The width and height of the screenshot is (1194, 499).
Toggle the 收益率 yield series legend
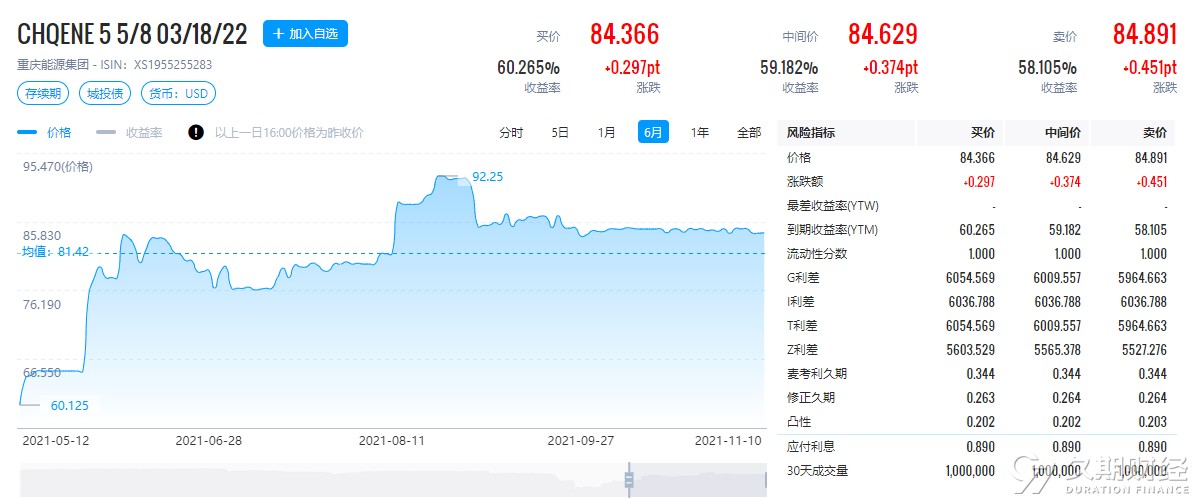click(129, 133)
